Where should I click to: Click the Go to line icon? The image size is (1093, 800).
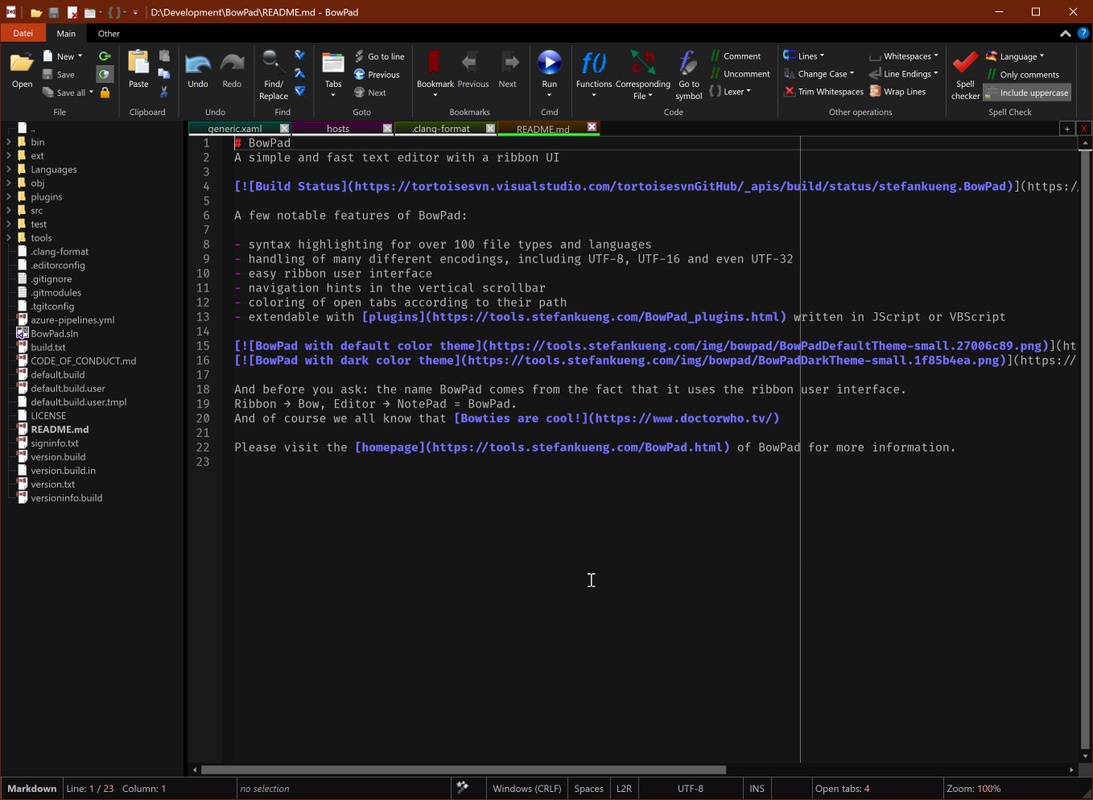pyautogui.click(x=360, y=57)
